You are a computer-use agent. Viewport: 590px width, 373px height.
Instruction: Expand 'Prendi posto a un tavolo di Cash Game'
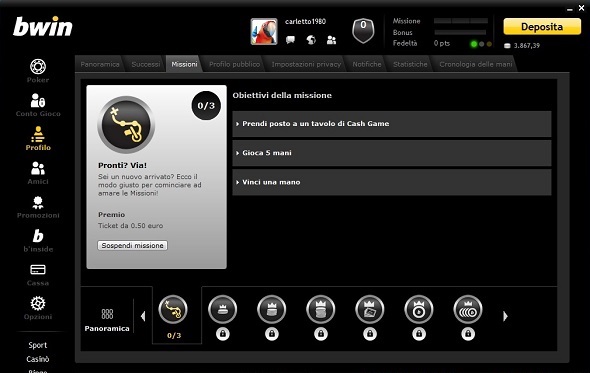click(392, 124)
